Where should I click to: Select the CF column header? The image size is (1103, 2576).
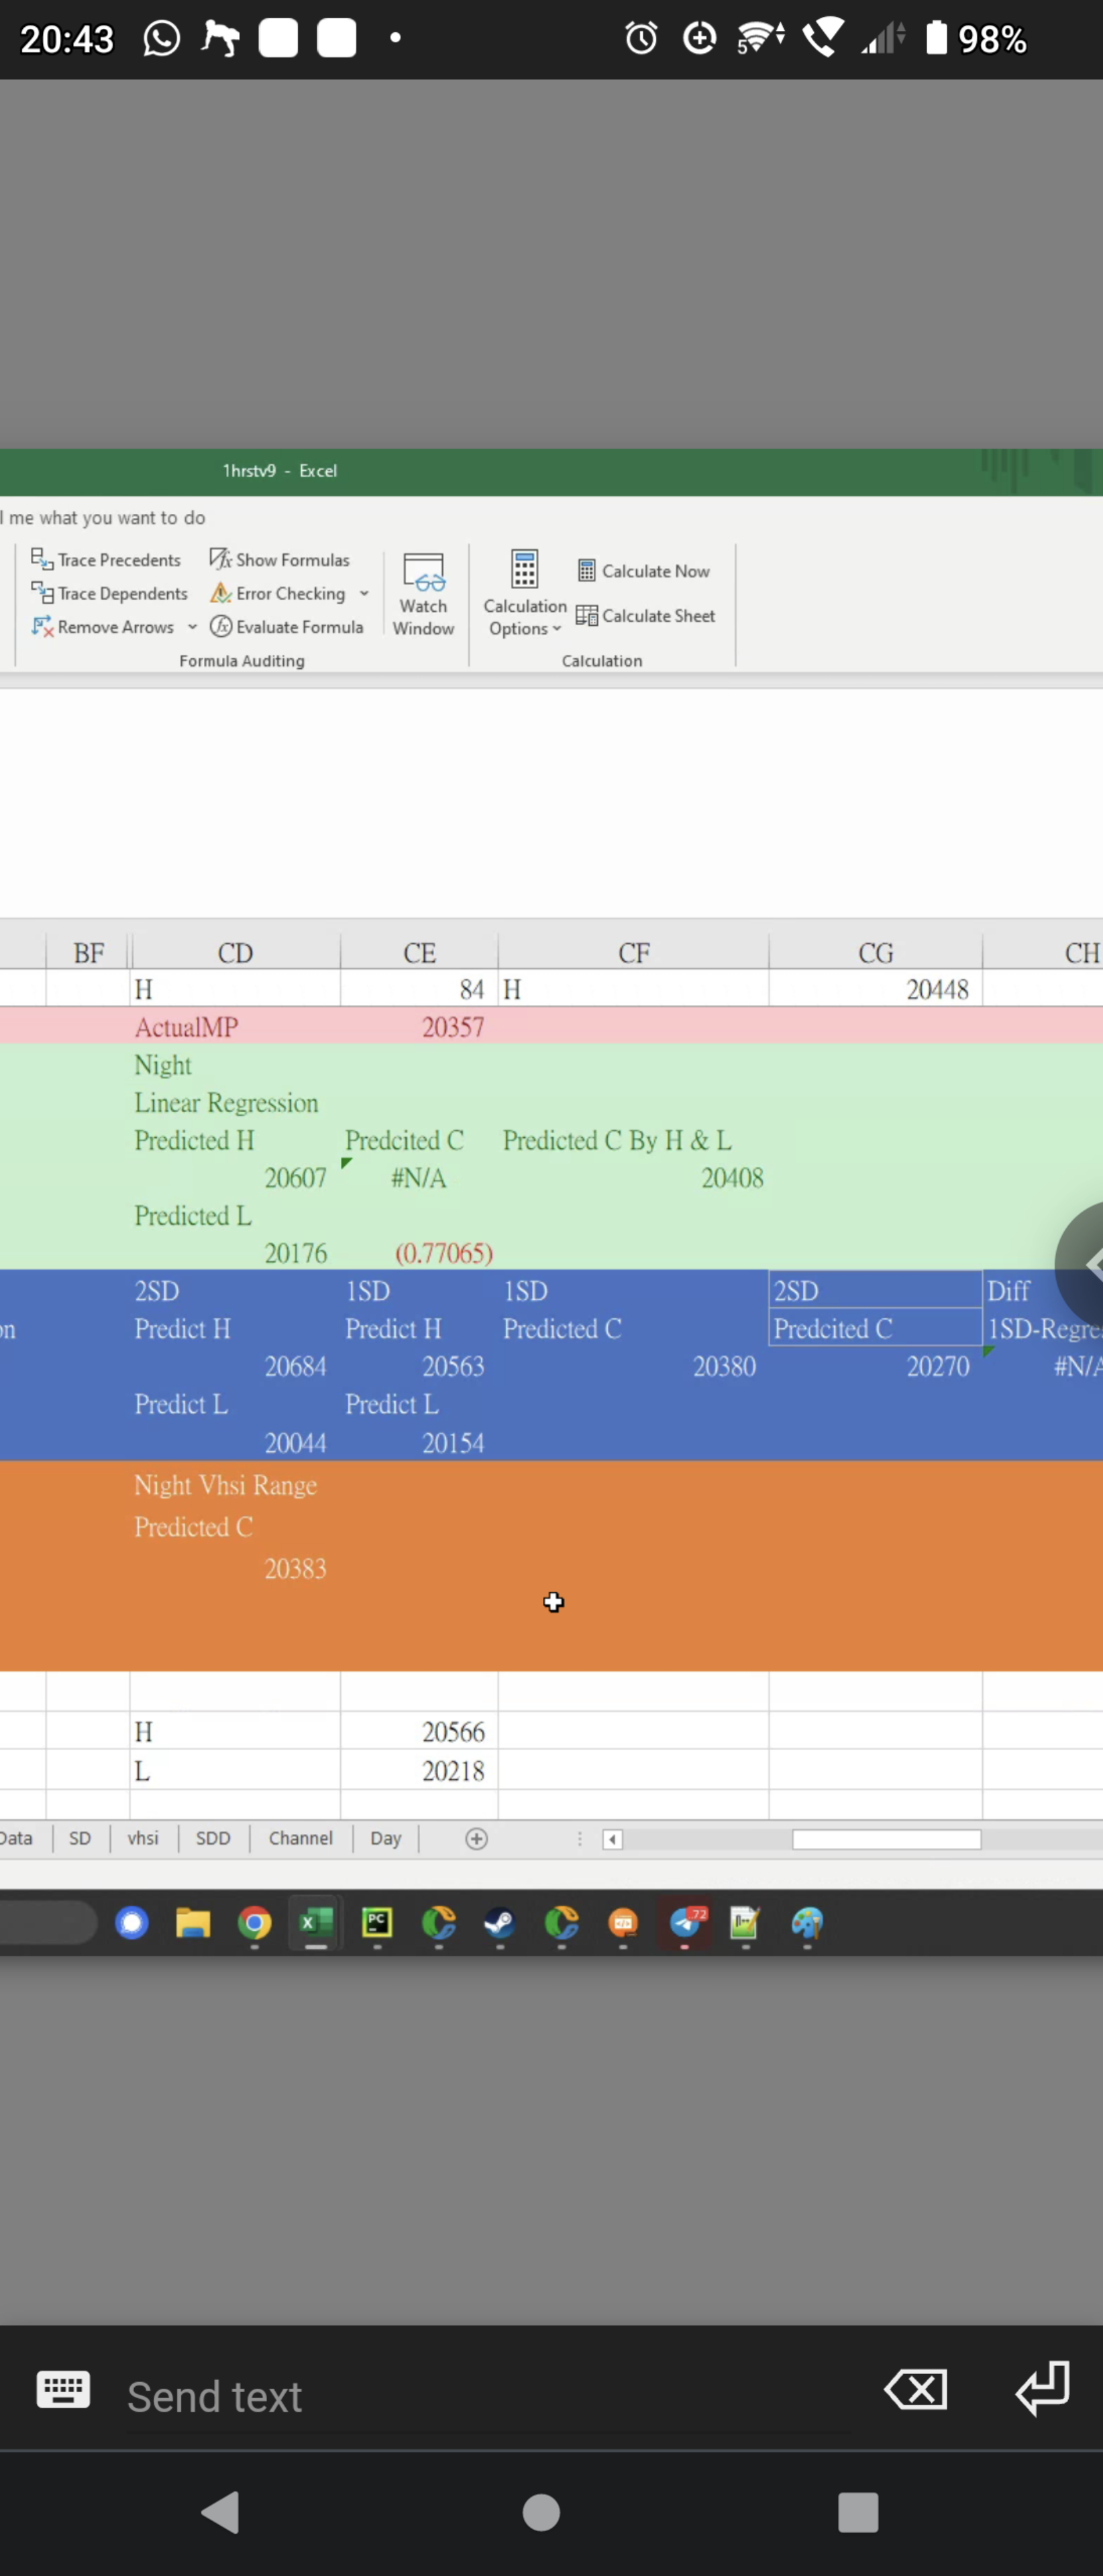point(633,953)
